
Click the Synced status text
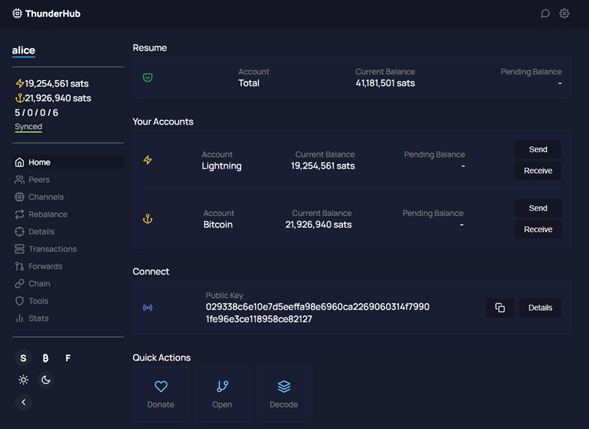(28, 127)
